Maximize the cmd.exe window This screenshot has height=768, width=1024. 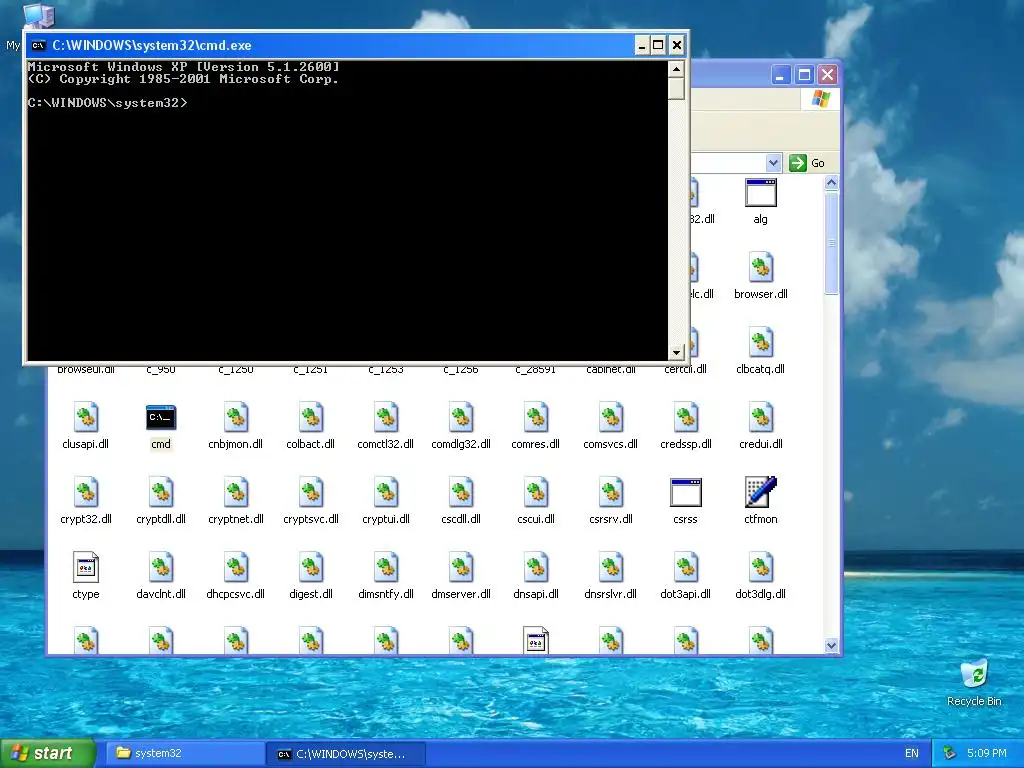click(x=658, y=45)
